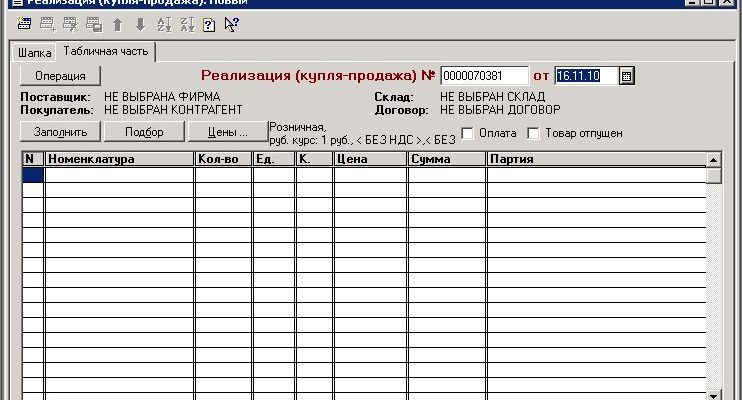Sort ascending with A-Z icon

(x=164, y=25)
